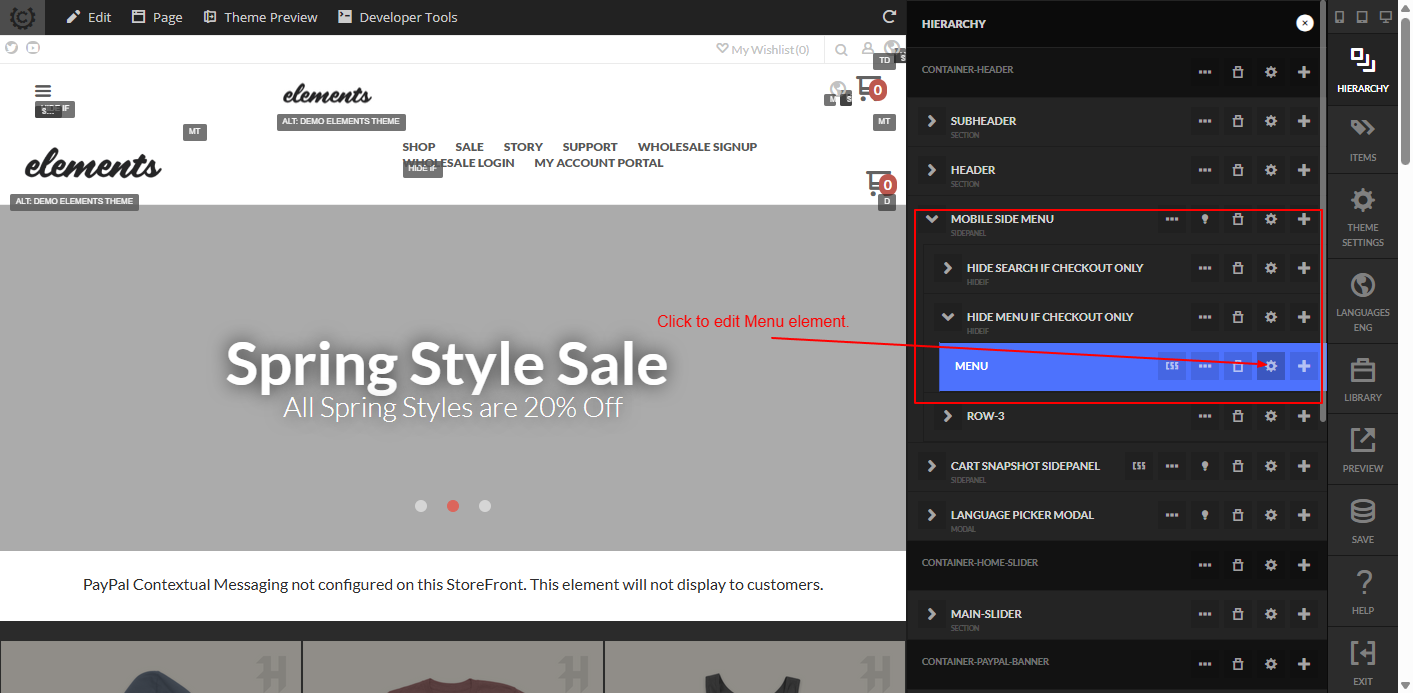Click the Save database icon
This screenshot has width=1413, height=693.
[x=1363, y=520]
